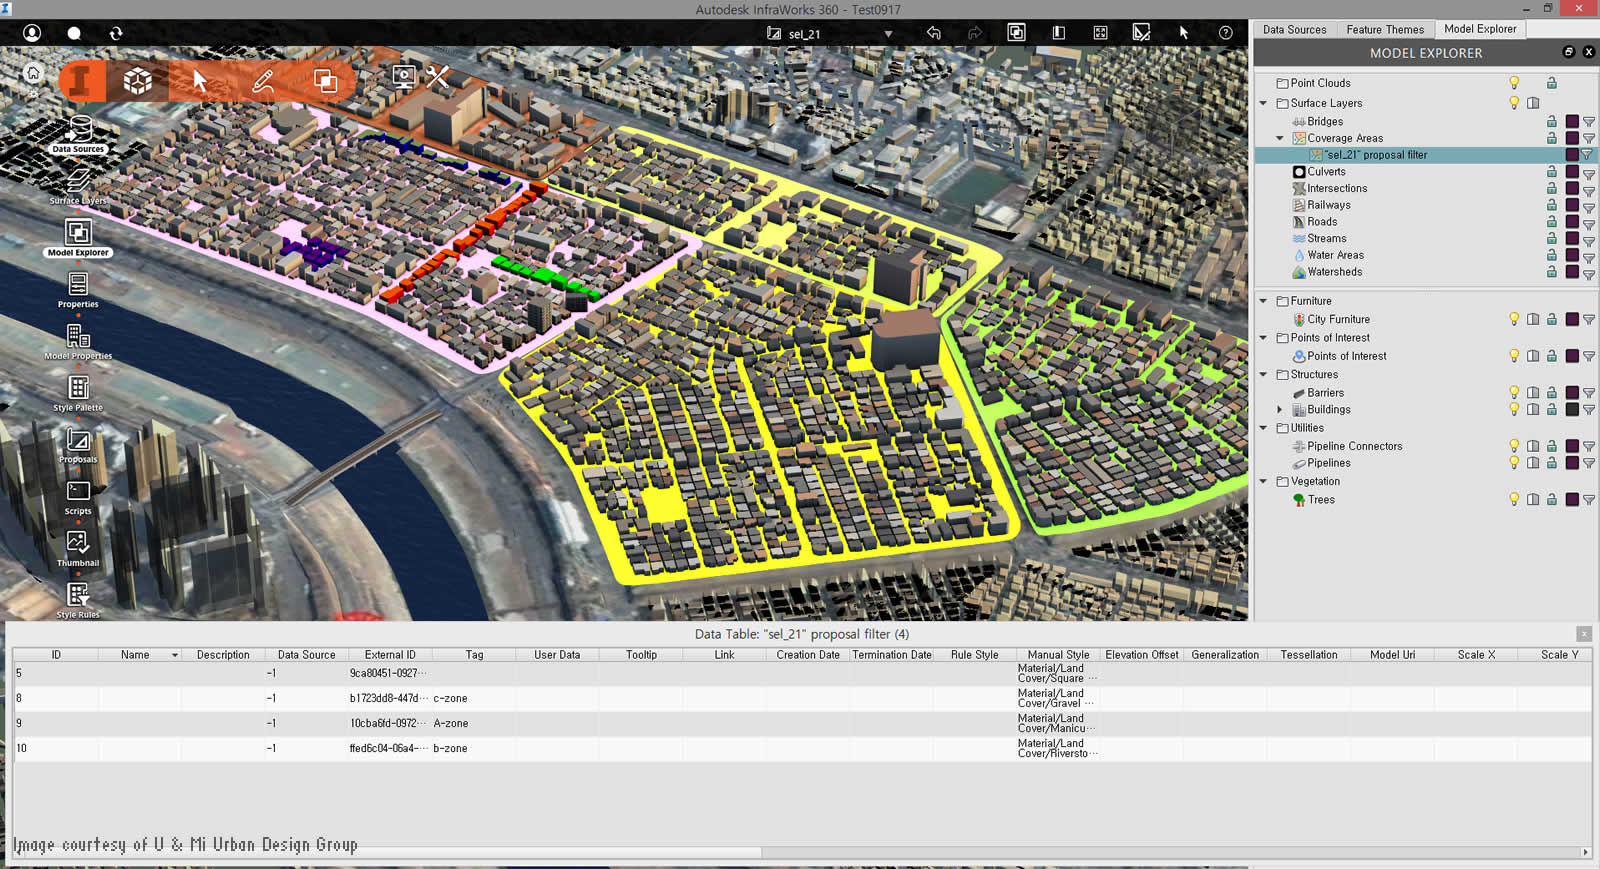Open Model Properties from left icon panel
The height and width of the screenshot is (869, 1600).
(x=78, y=342)
